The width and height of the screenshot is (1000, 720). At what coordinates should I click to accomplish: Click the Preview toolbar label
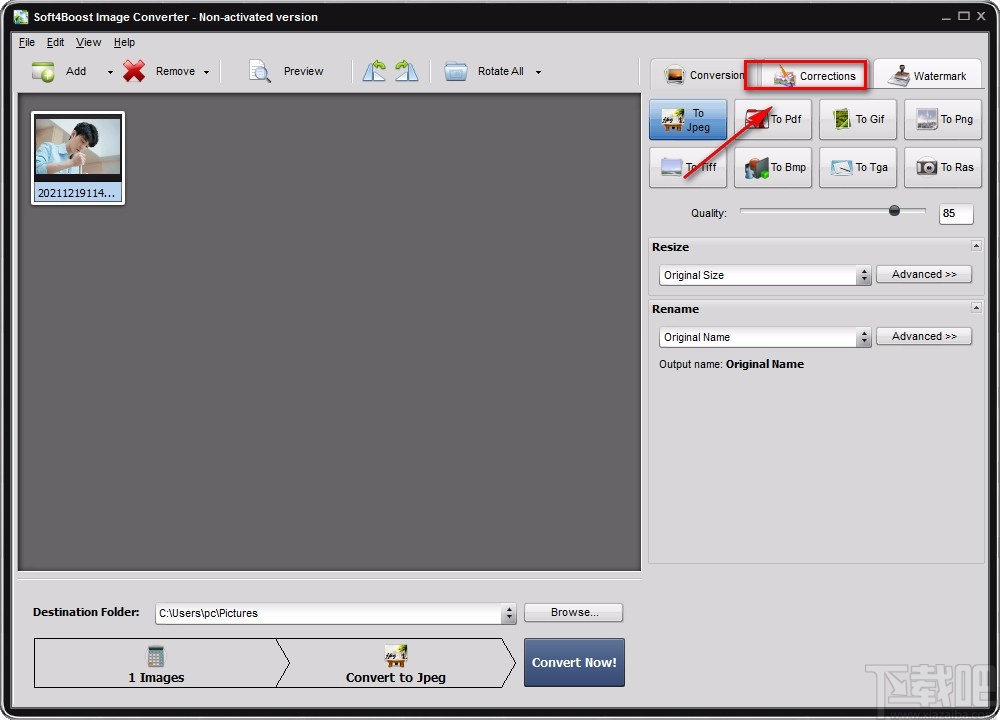[x=303, y=71]
